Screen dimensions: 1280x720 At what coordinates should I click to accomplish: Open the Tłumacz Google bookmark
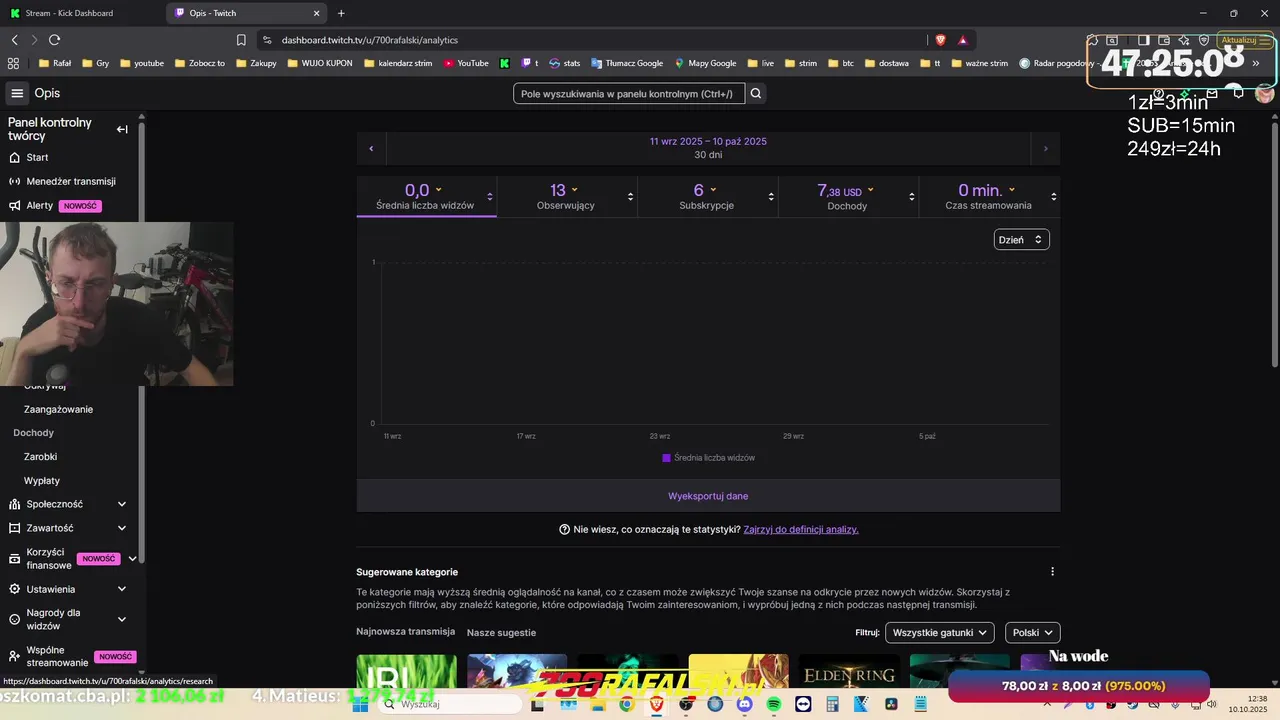tap(627, 63)
